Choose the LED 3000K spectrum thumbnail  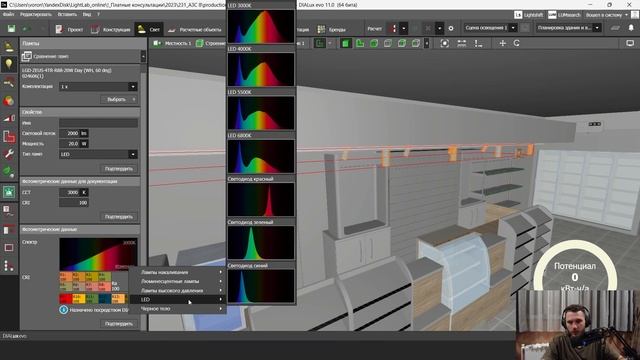click(261, 27)
